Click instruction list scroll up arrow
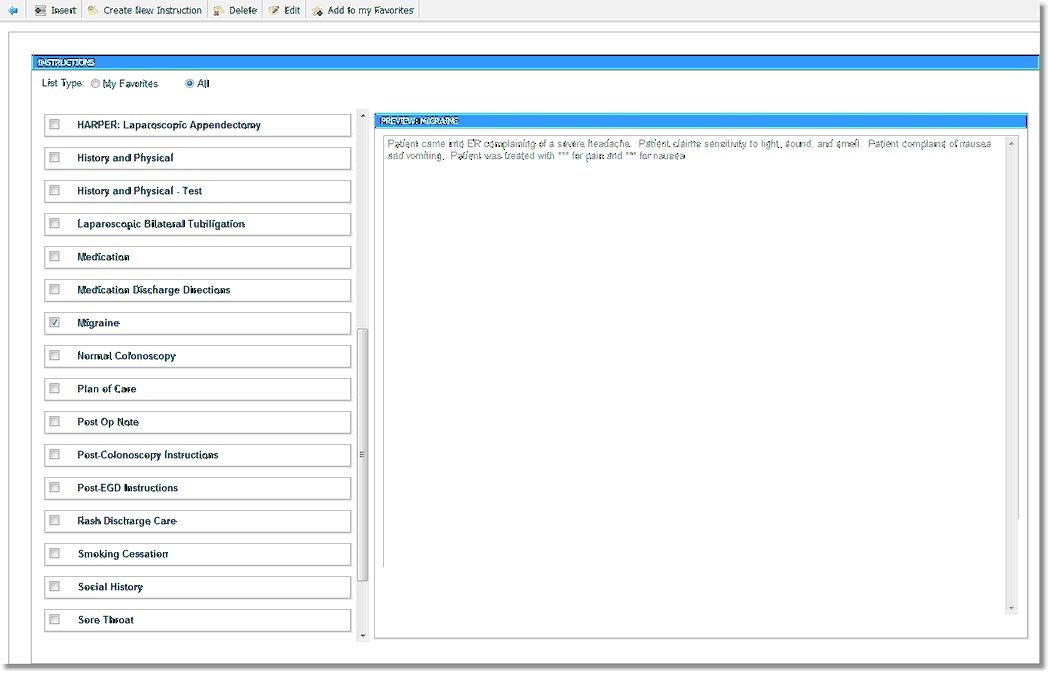 [x=363, y=116]
